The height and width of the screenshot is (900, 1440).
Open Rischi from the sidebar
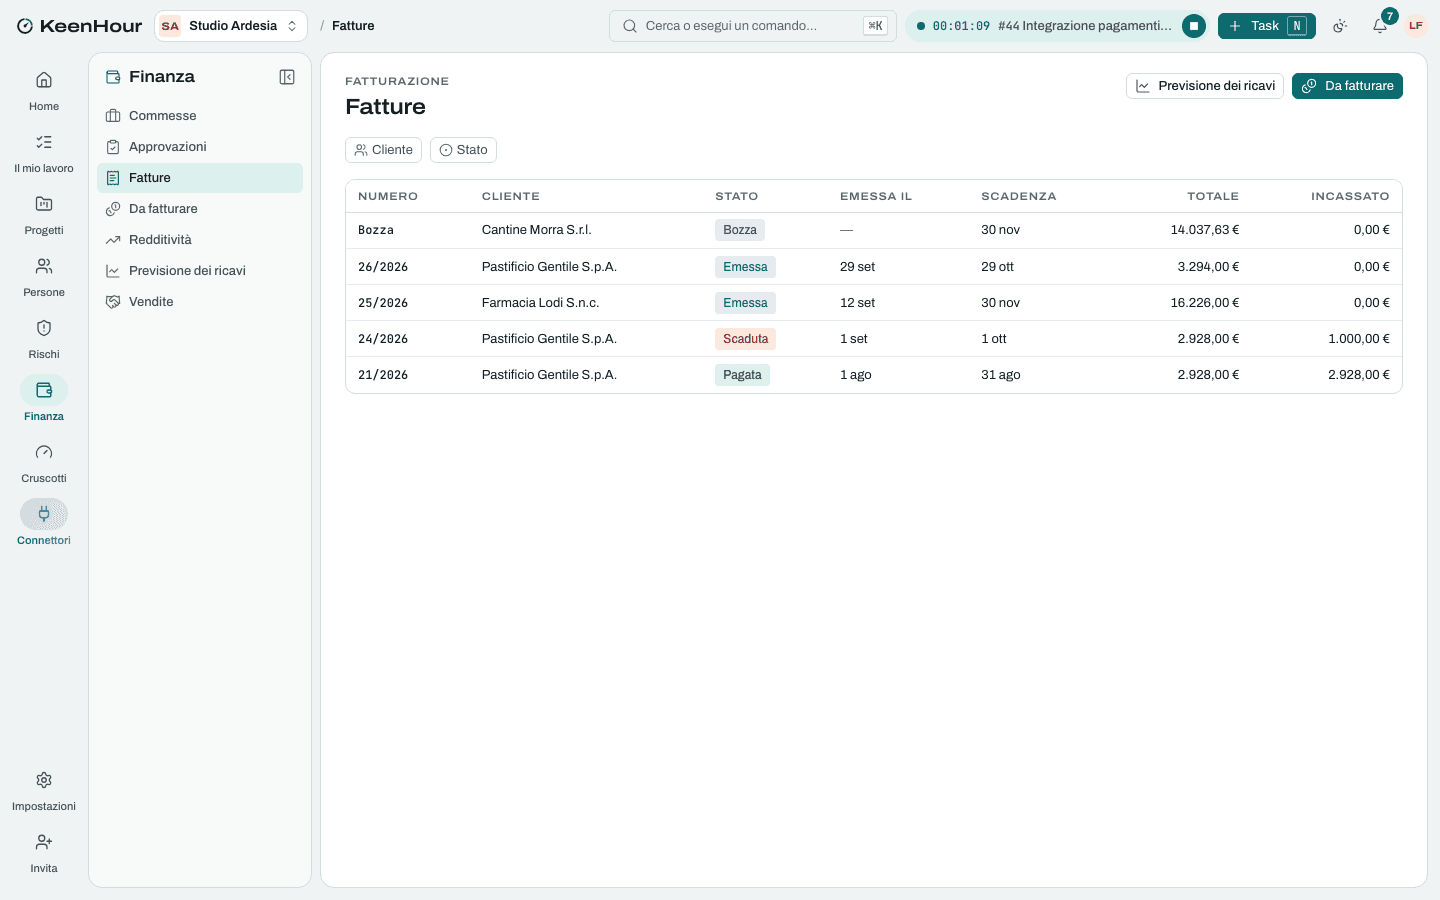click(44, 339)
